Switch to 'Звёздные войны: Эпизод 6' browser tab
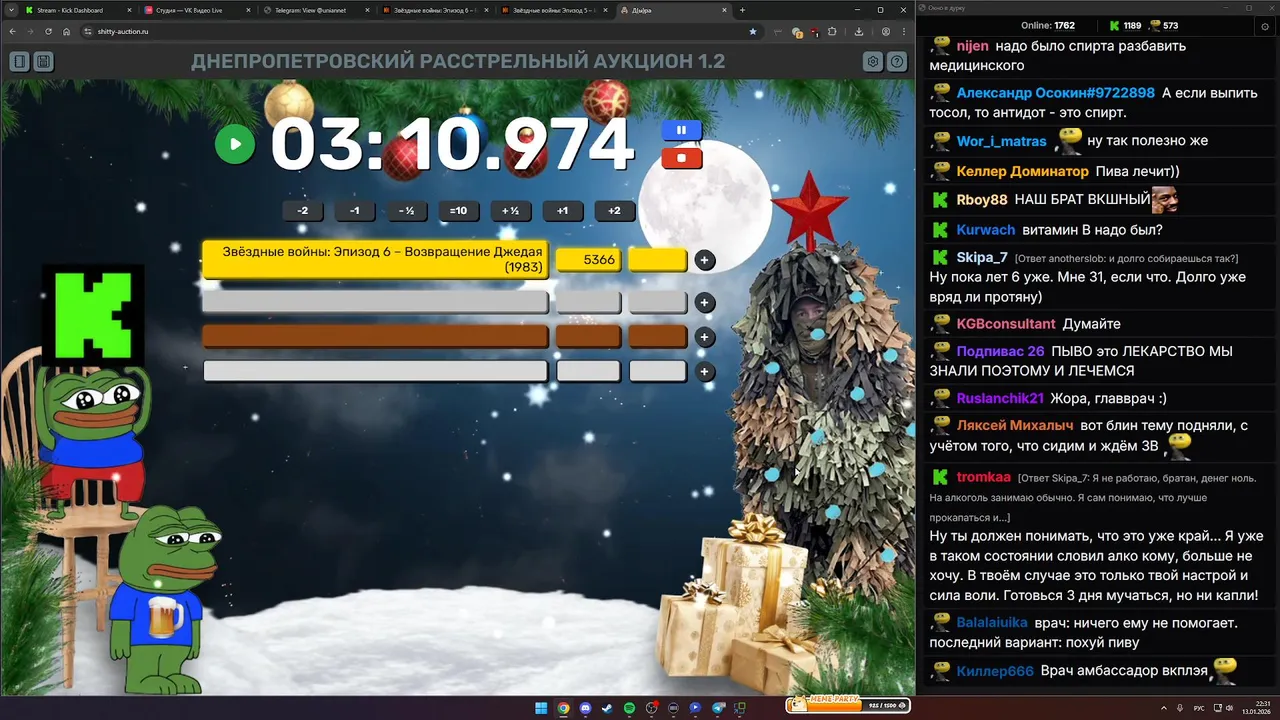This screenshot has height=720, width=1280. 433,10
